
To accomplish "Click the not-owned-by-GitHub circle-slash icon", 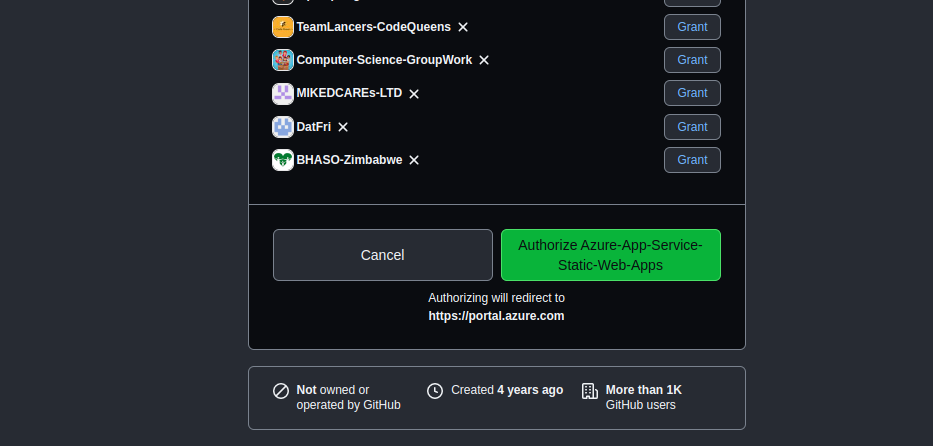I will point(281,391).
